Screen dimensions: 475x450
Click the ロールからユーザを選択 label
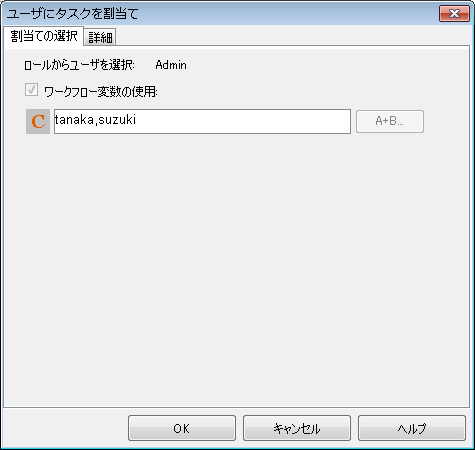tap(79, 65)
